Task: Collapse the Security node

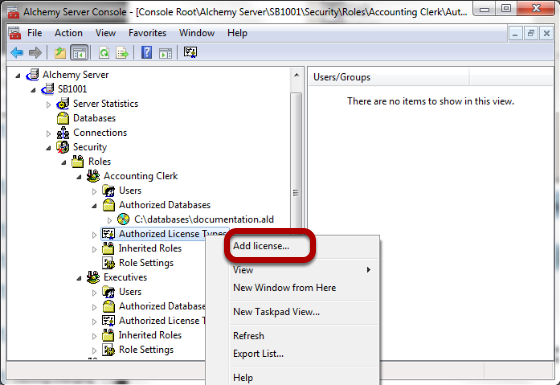Action: pos(49,148)
